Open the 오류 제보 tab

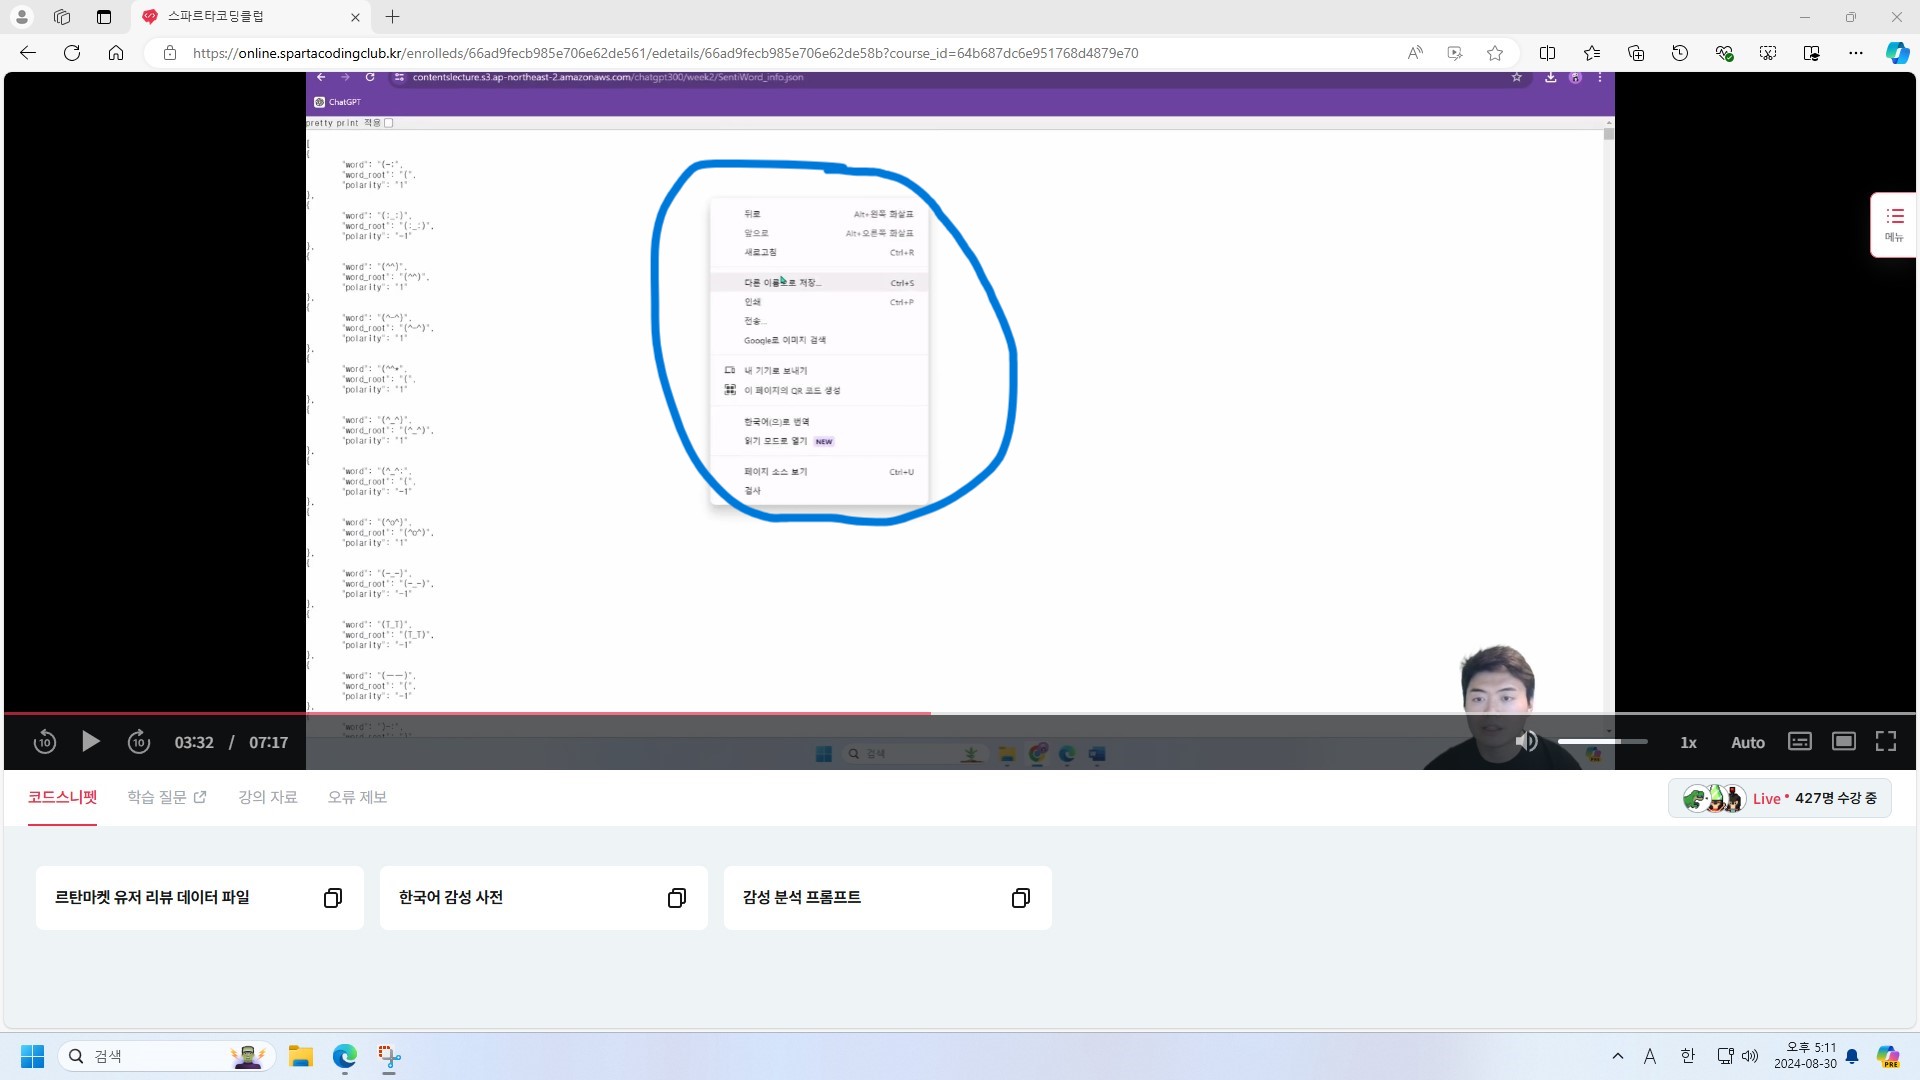tap(357, 797)
